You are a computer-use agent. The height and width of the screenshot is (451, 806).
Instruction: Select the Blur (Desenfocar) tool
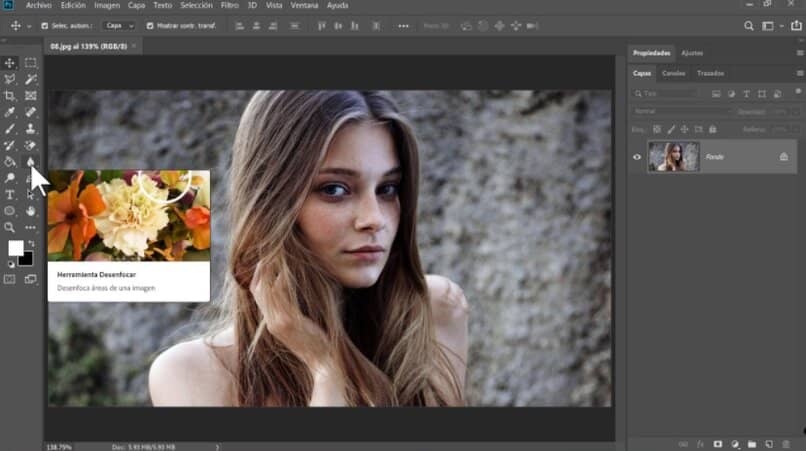tap(30, 161)
